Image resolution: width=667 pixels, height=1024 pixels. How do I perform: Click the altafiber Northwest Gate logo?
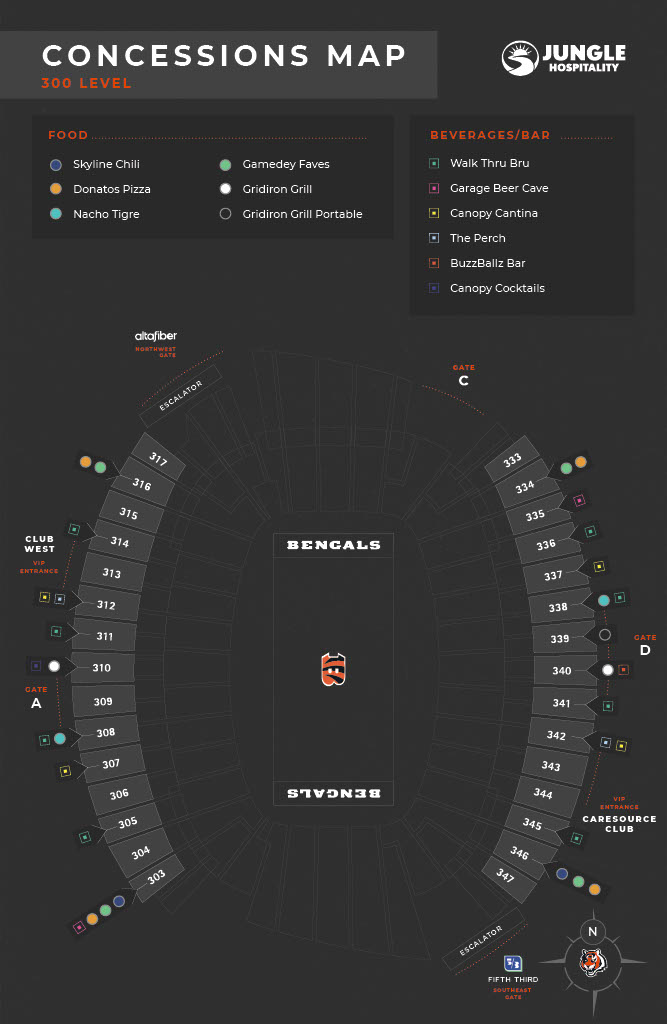[x=156, y=335]
